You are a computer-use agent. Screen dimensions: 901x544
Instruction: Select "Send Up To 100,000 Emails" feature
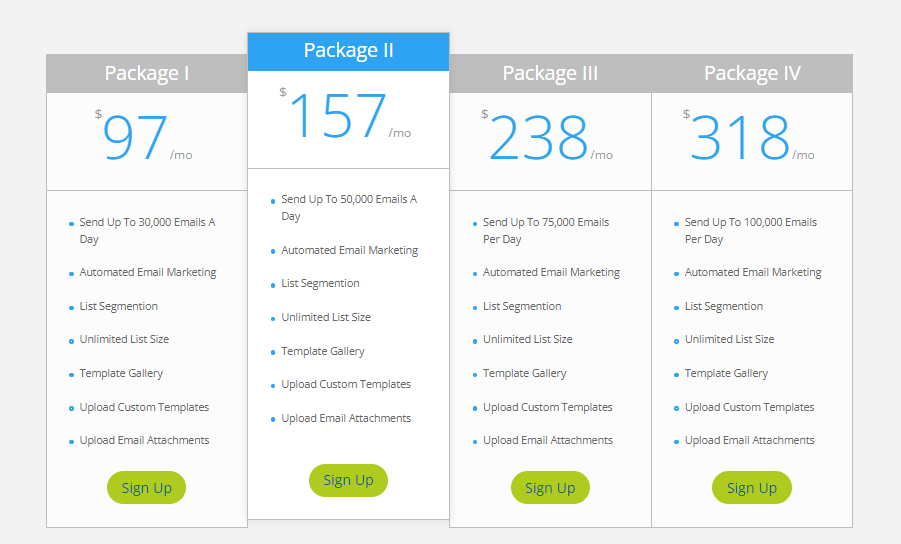click(x=750, y=231)
